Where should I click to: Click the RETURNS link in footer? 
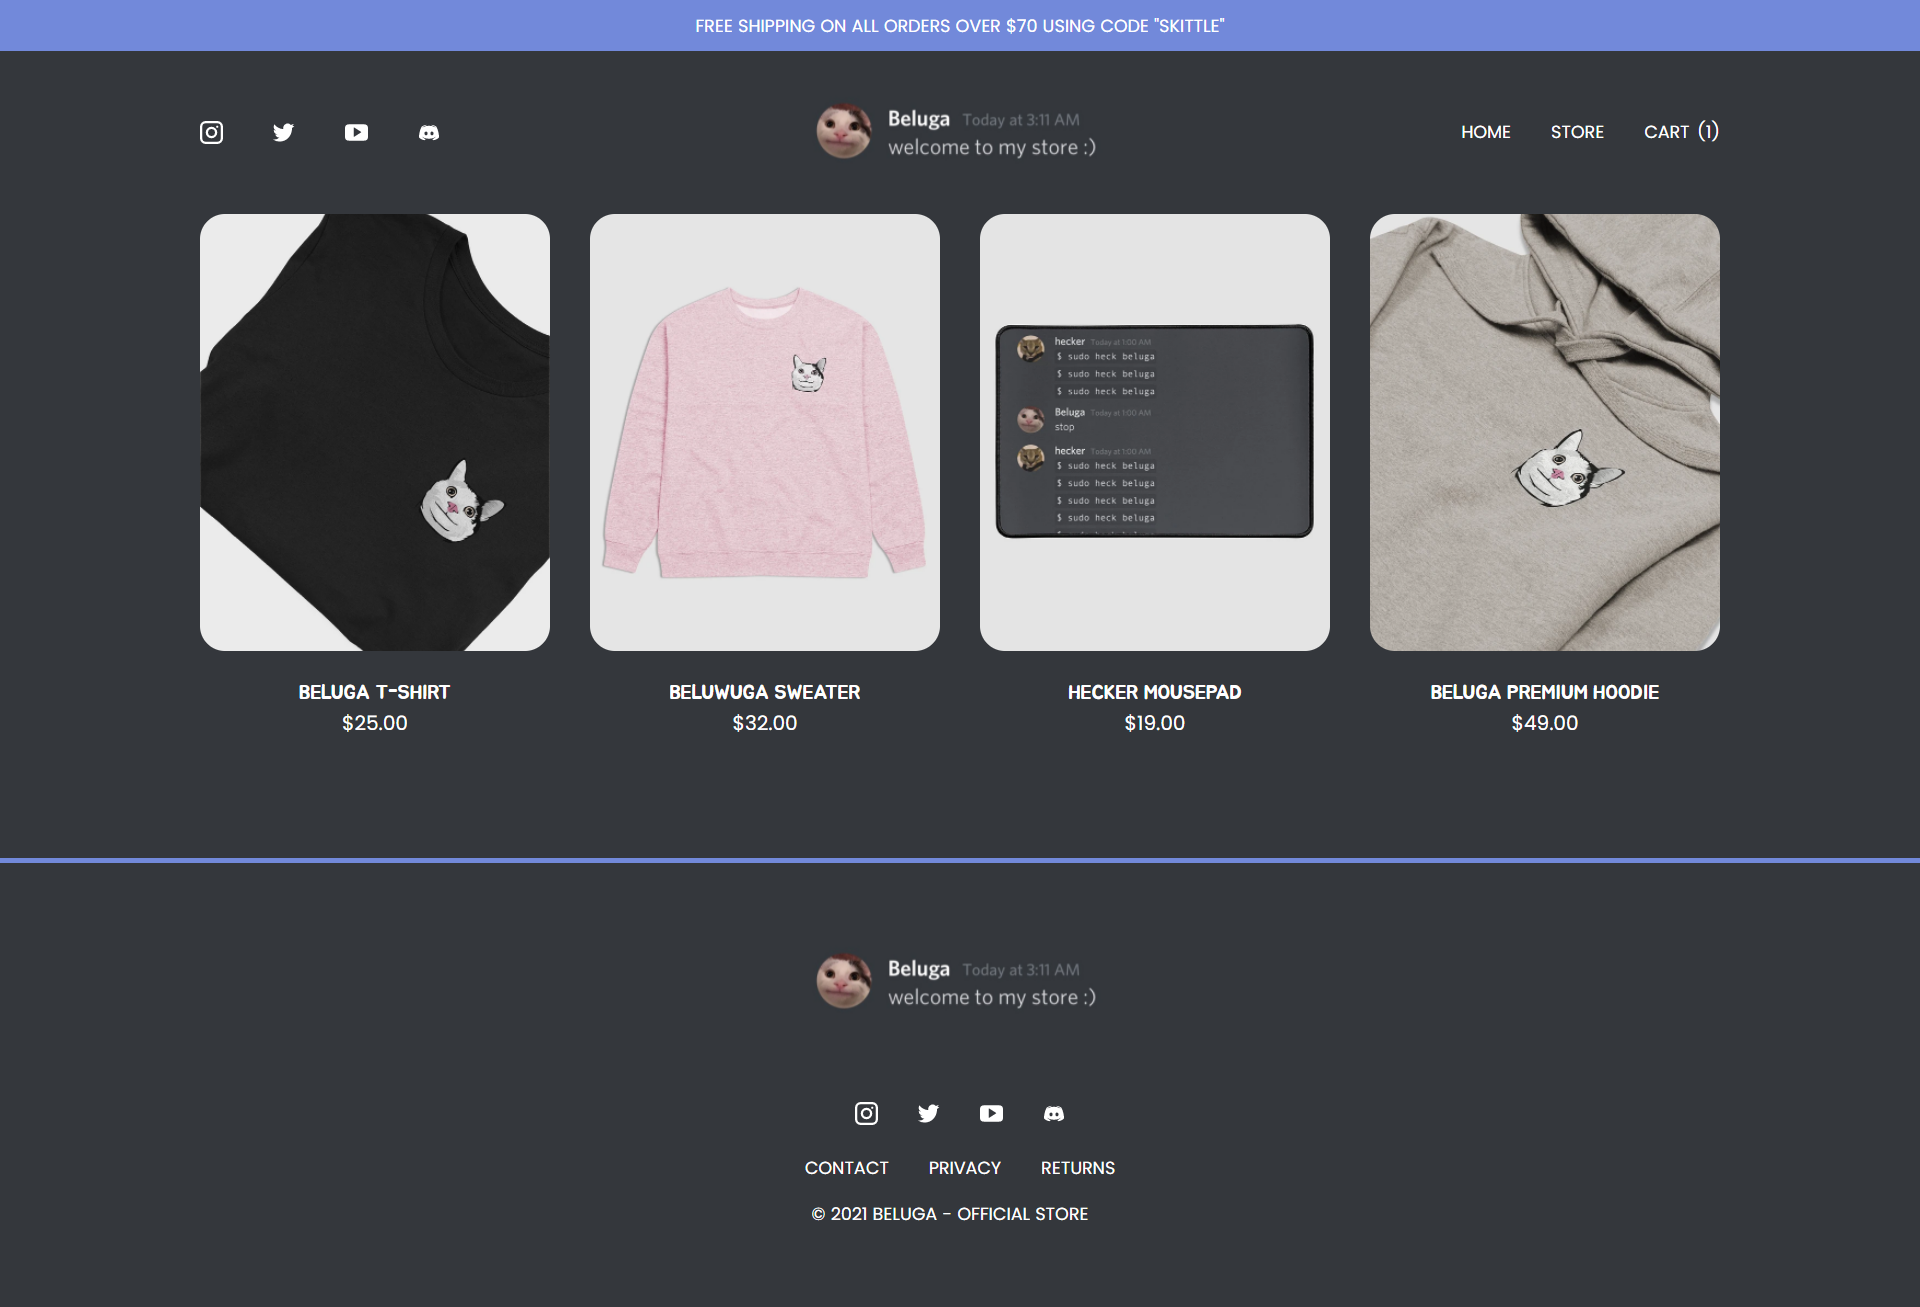click(x=1078, y=1167)
